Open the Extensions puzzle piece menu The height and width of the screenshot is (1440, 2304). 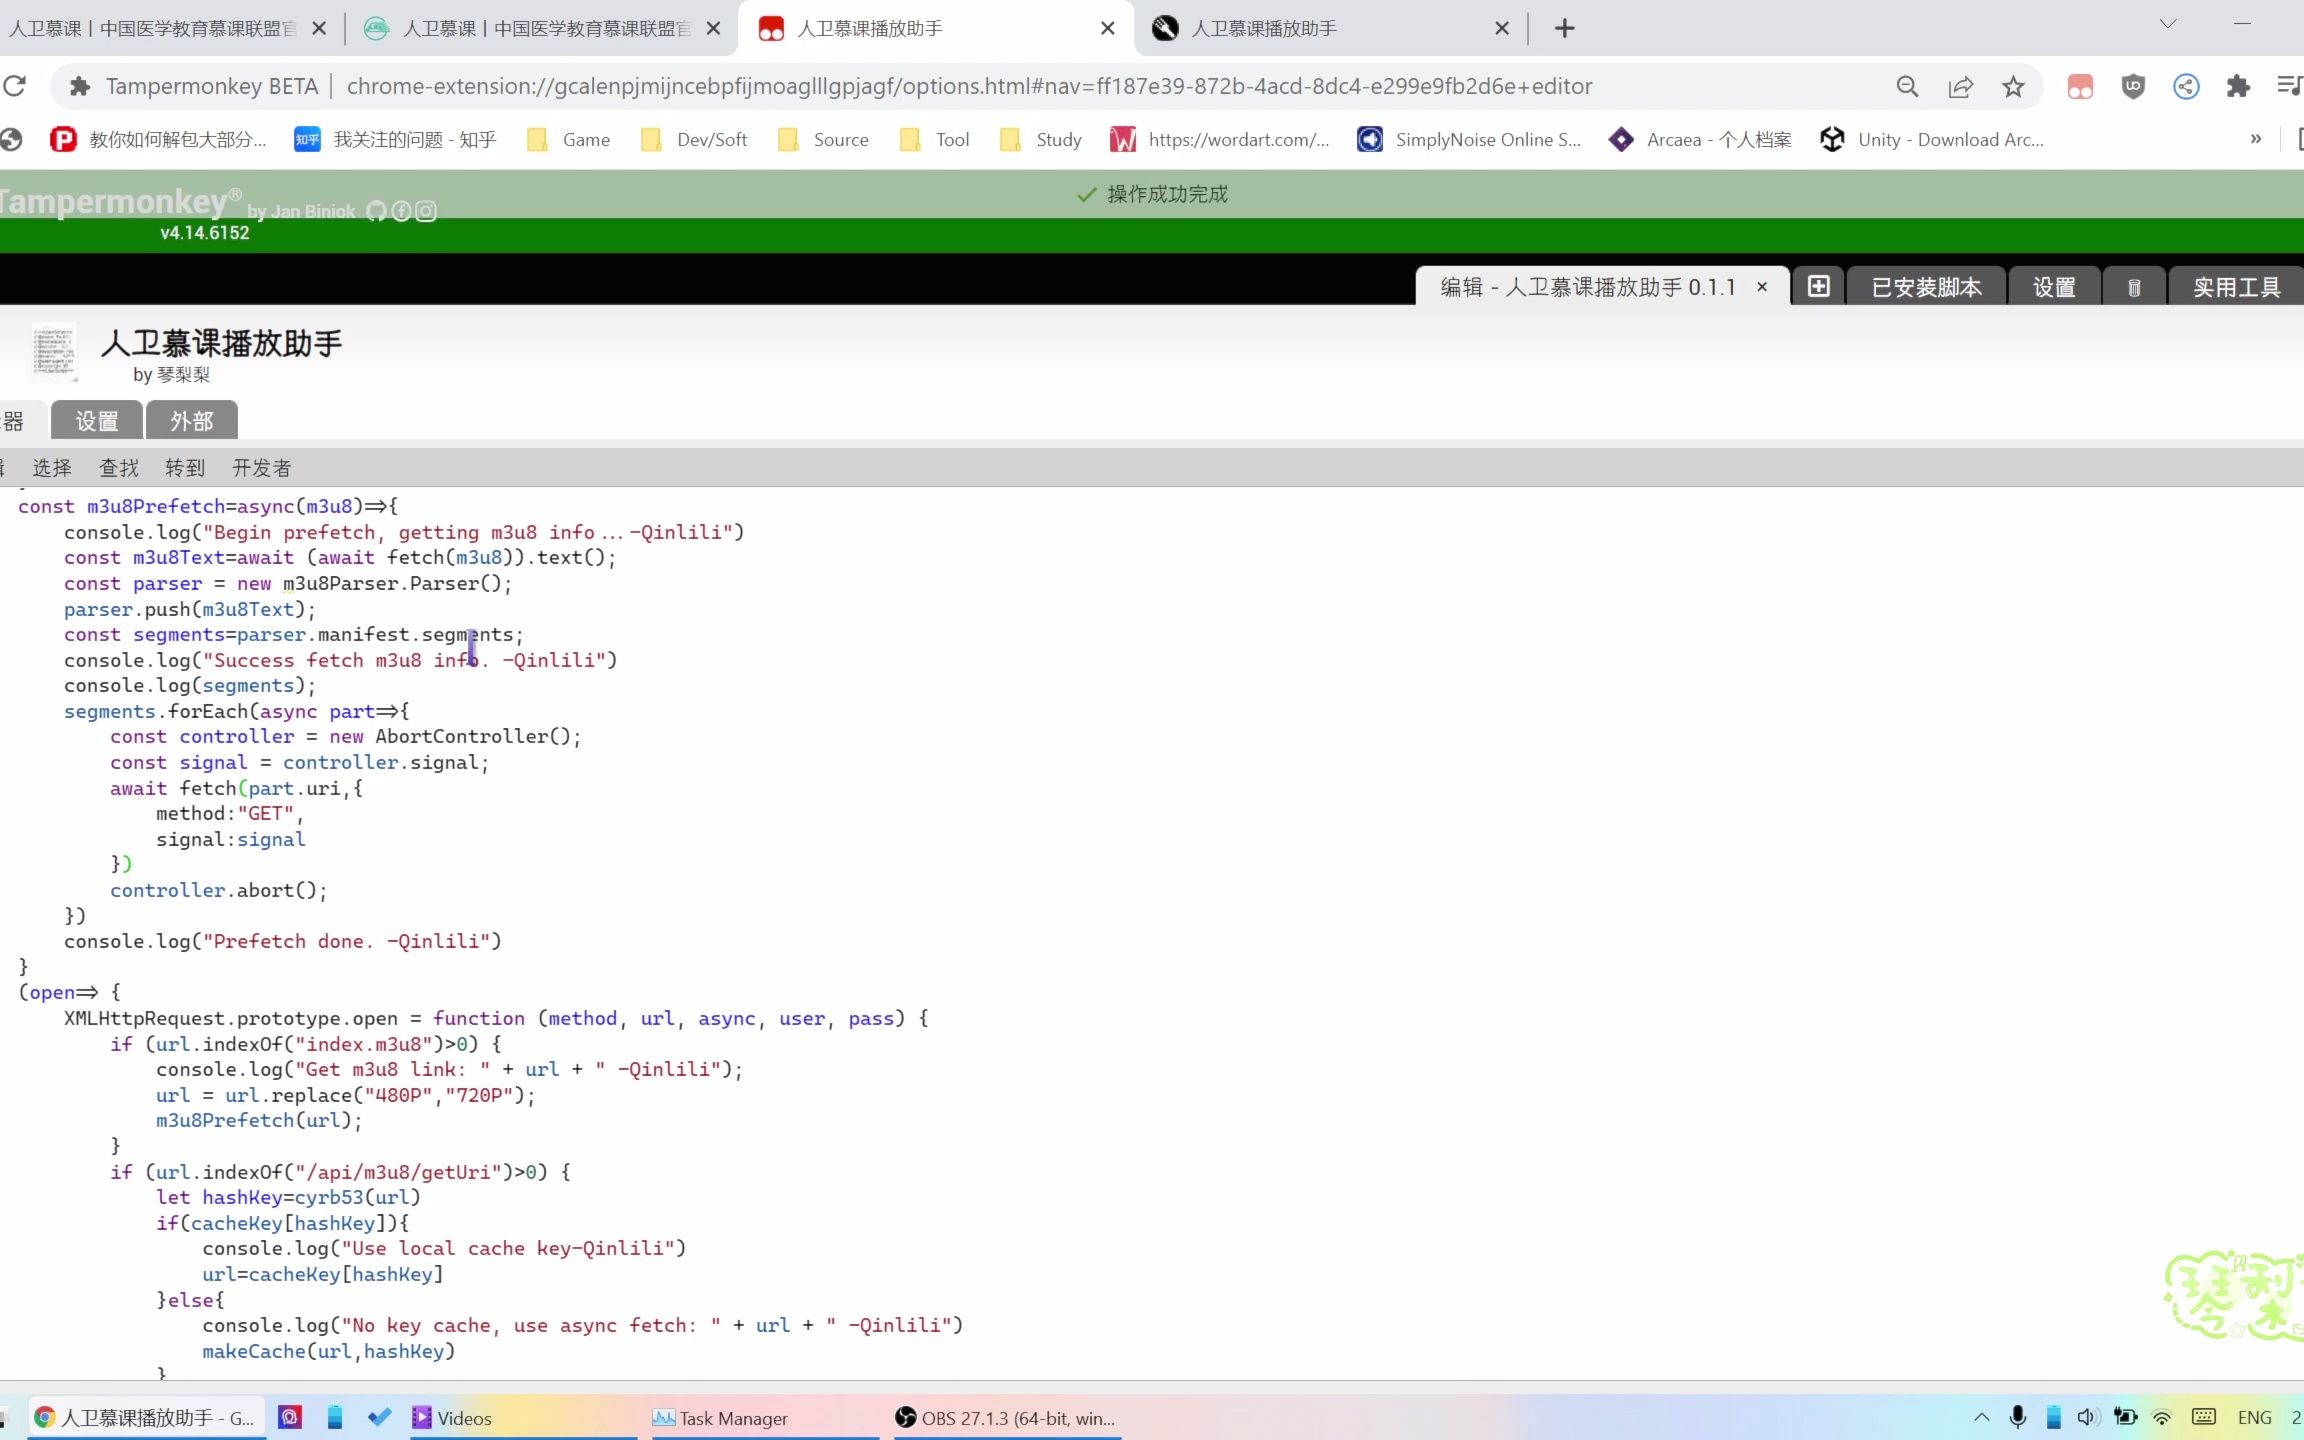2238,86
